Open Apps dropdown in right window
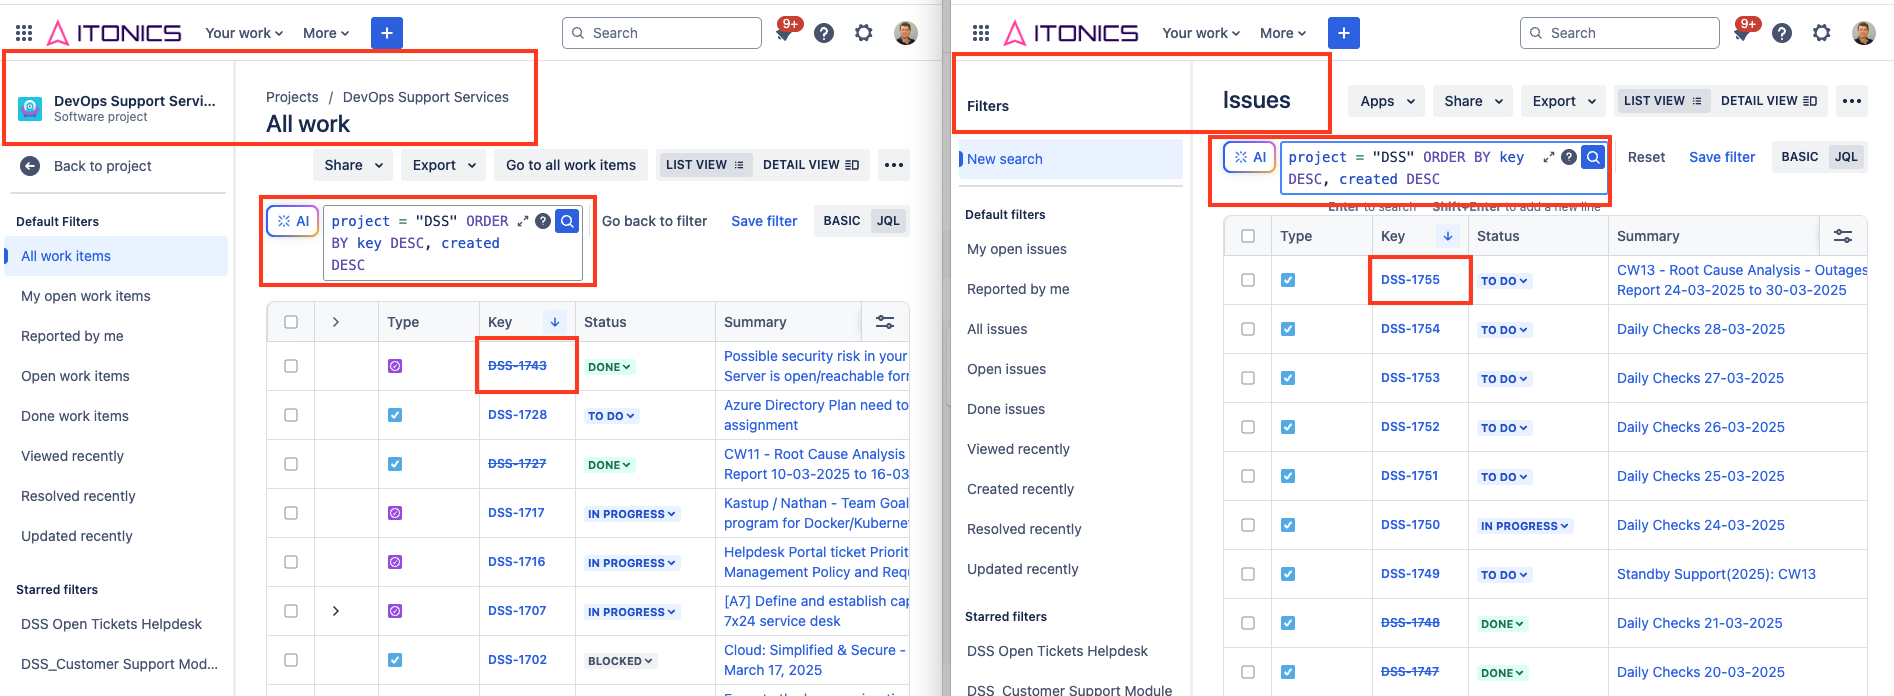This screenshot has width=1894, height=696. pyautogui.click(x=1387, y=101)
